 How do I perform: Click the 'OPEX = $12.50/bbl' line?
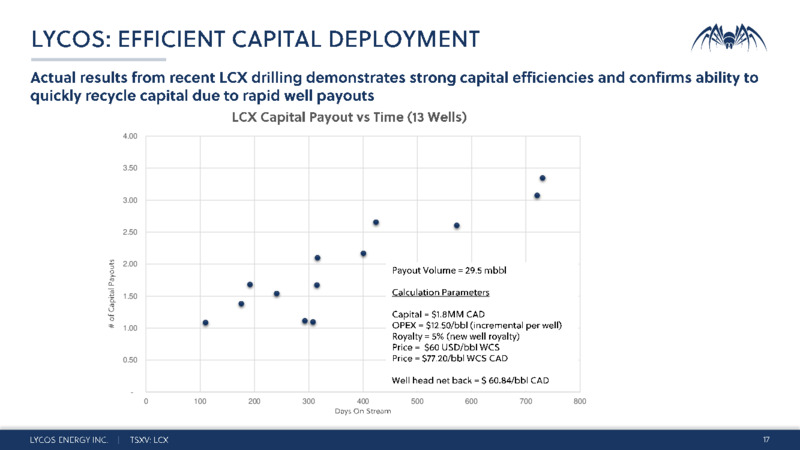[477, 326]
